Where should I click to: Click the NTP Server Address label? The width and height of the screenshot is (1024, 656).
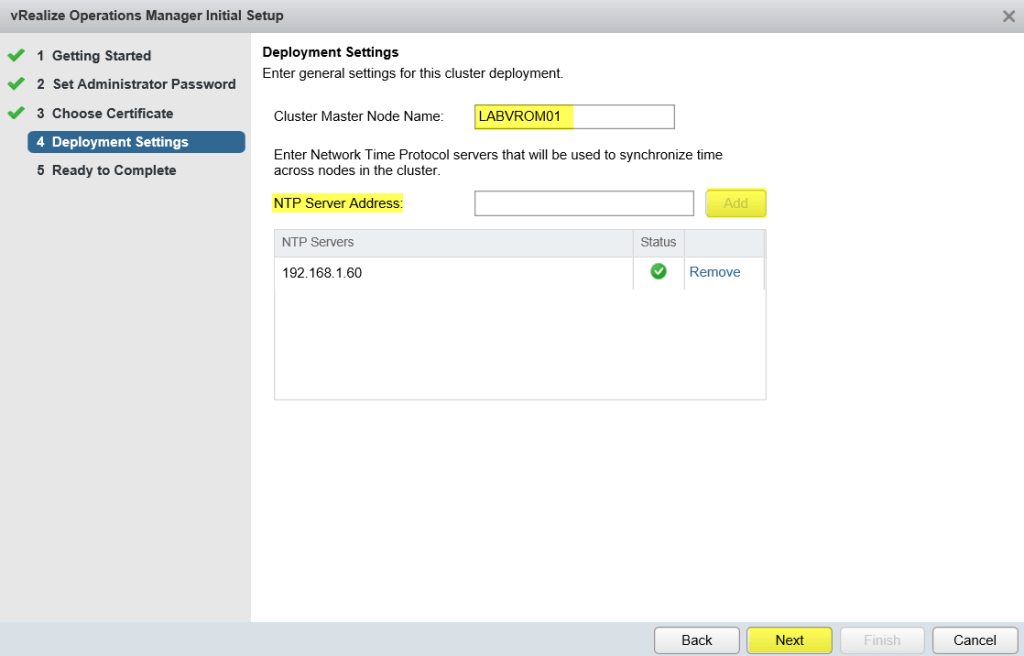338,203
